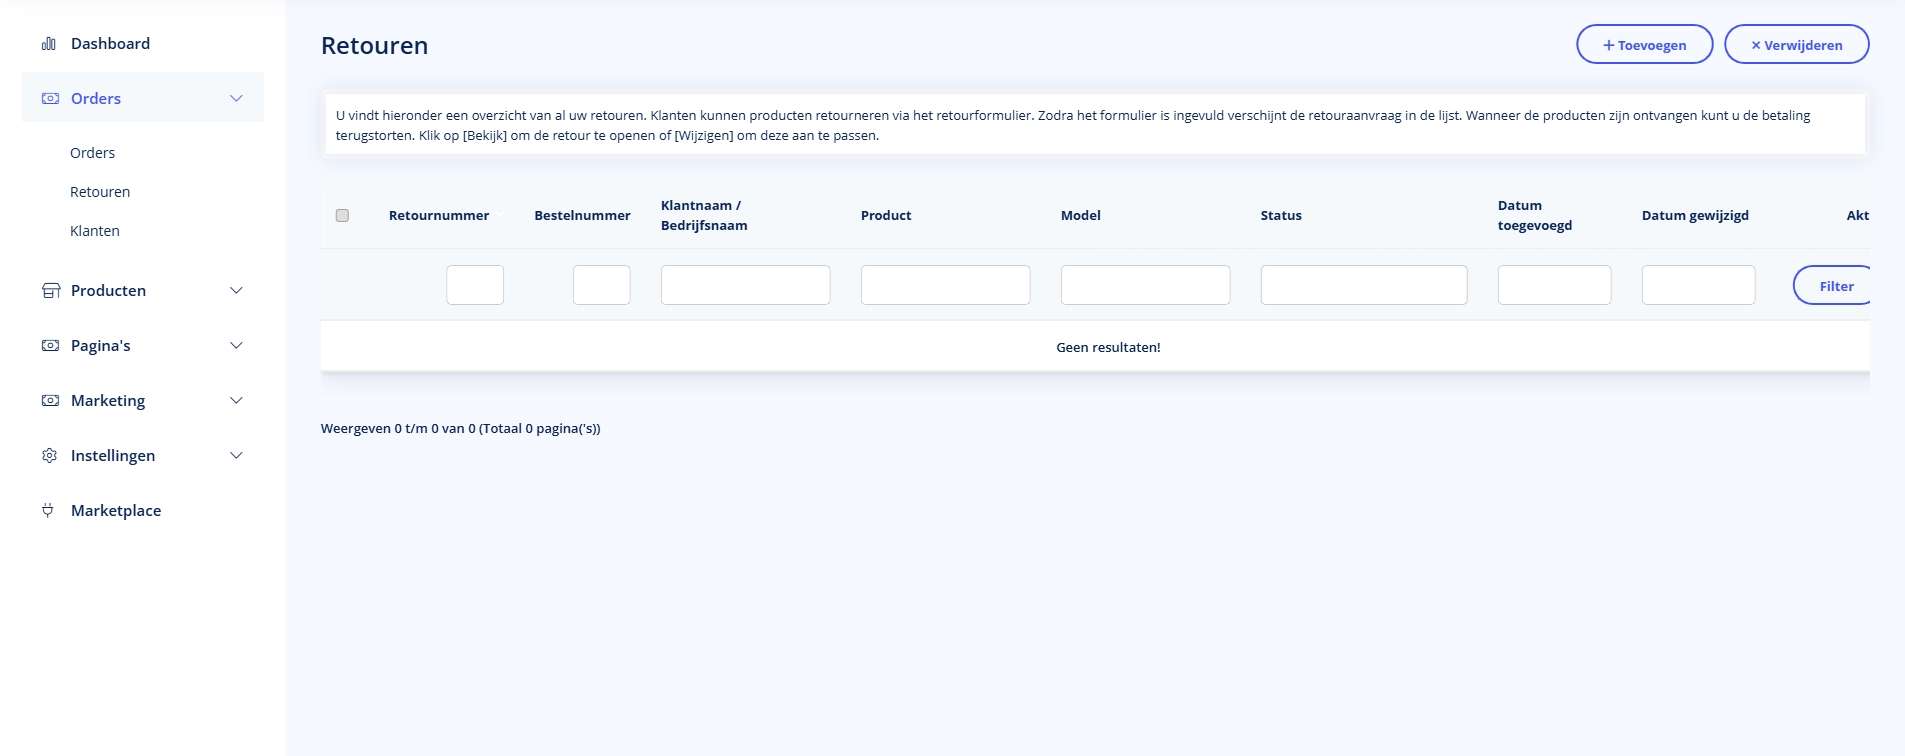Expand the Marketing menu chevron

pos(236,401)
